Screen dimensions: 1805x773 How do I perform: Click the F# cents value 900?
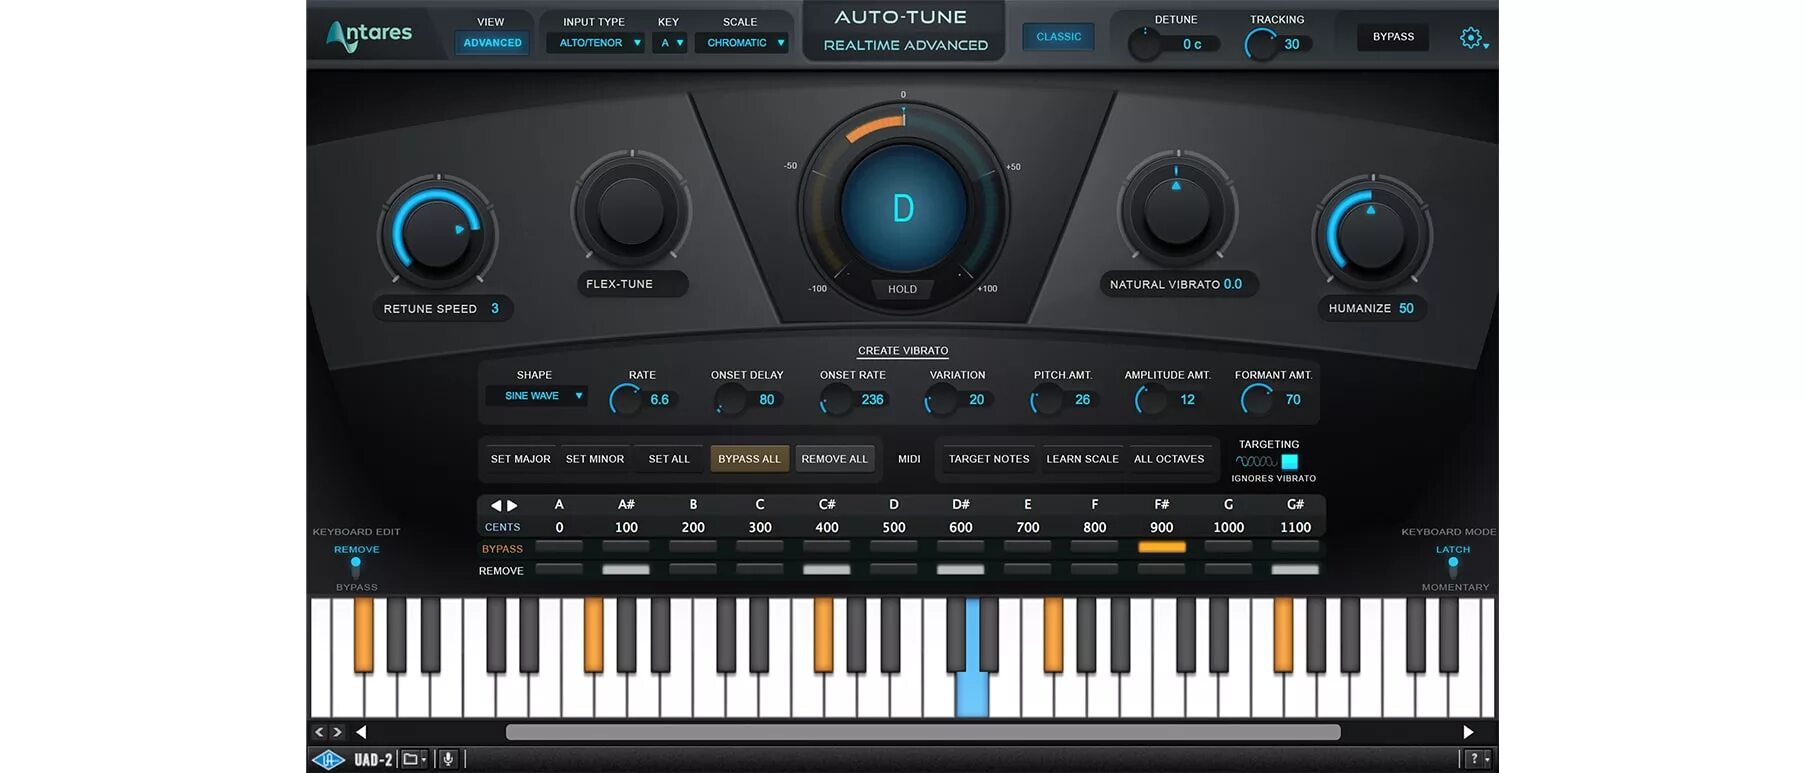click(x=1162, y=528)
